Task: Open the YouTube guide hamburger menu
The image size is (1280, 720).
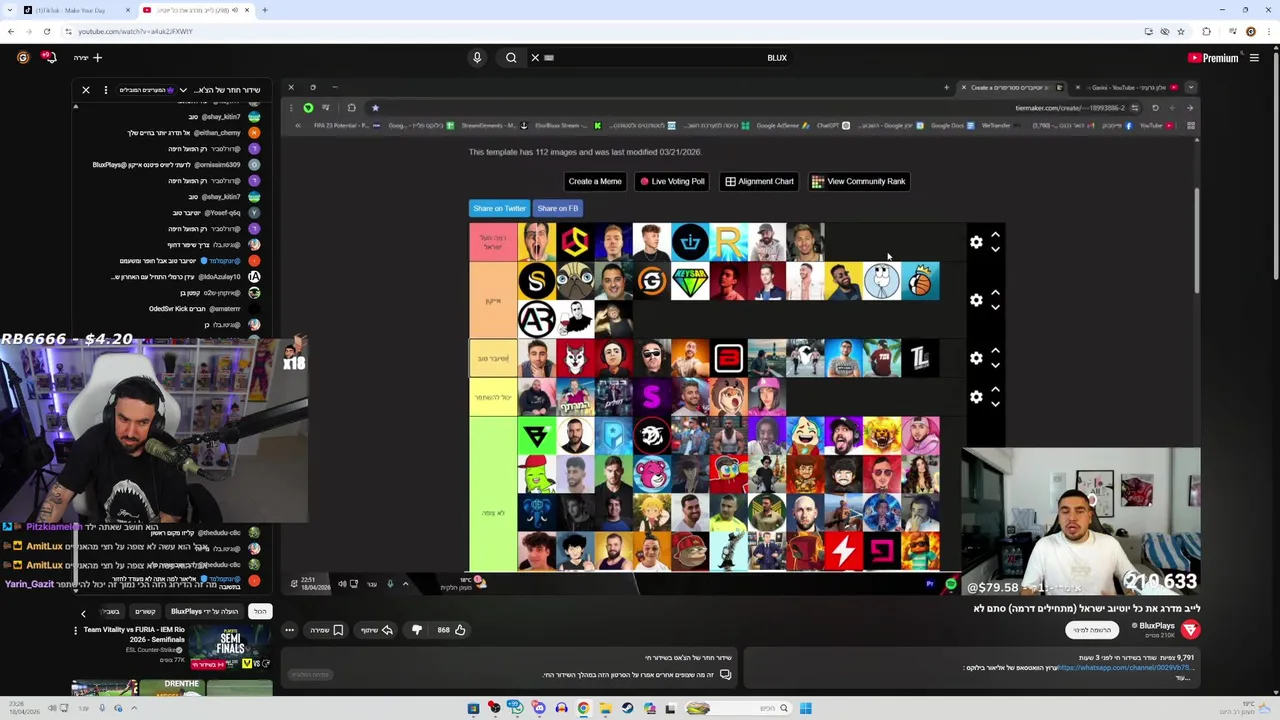Action: (x=1254, y=58)
